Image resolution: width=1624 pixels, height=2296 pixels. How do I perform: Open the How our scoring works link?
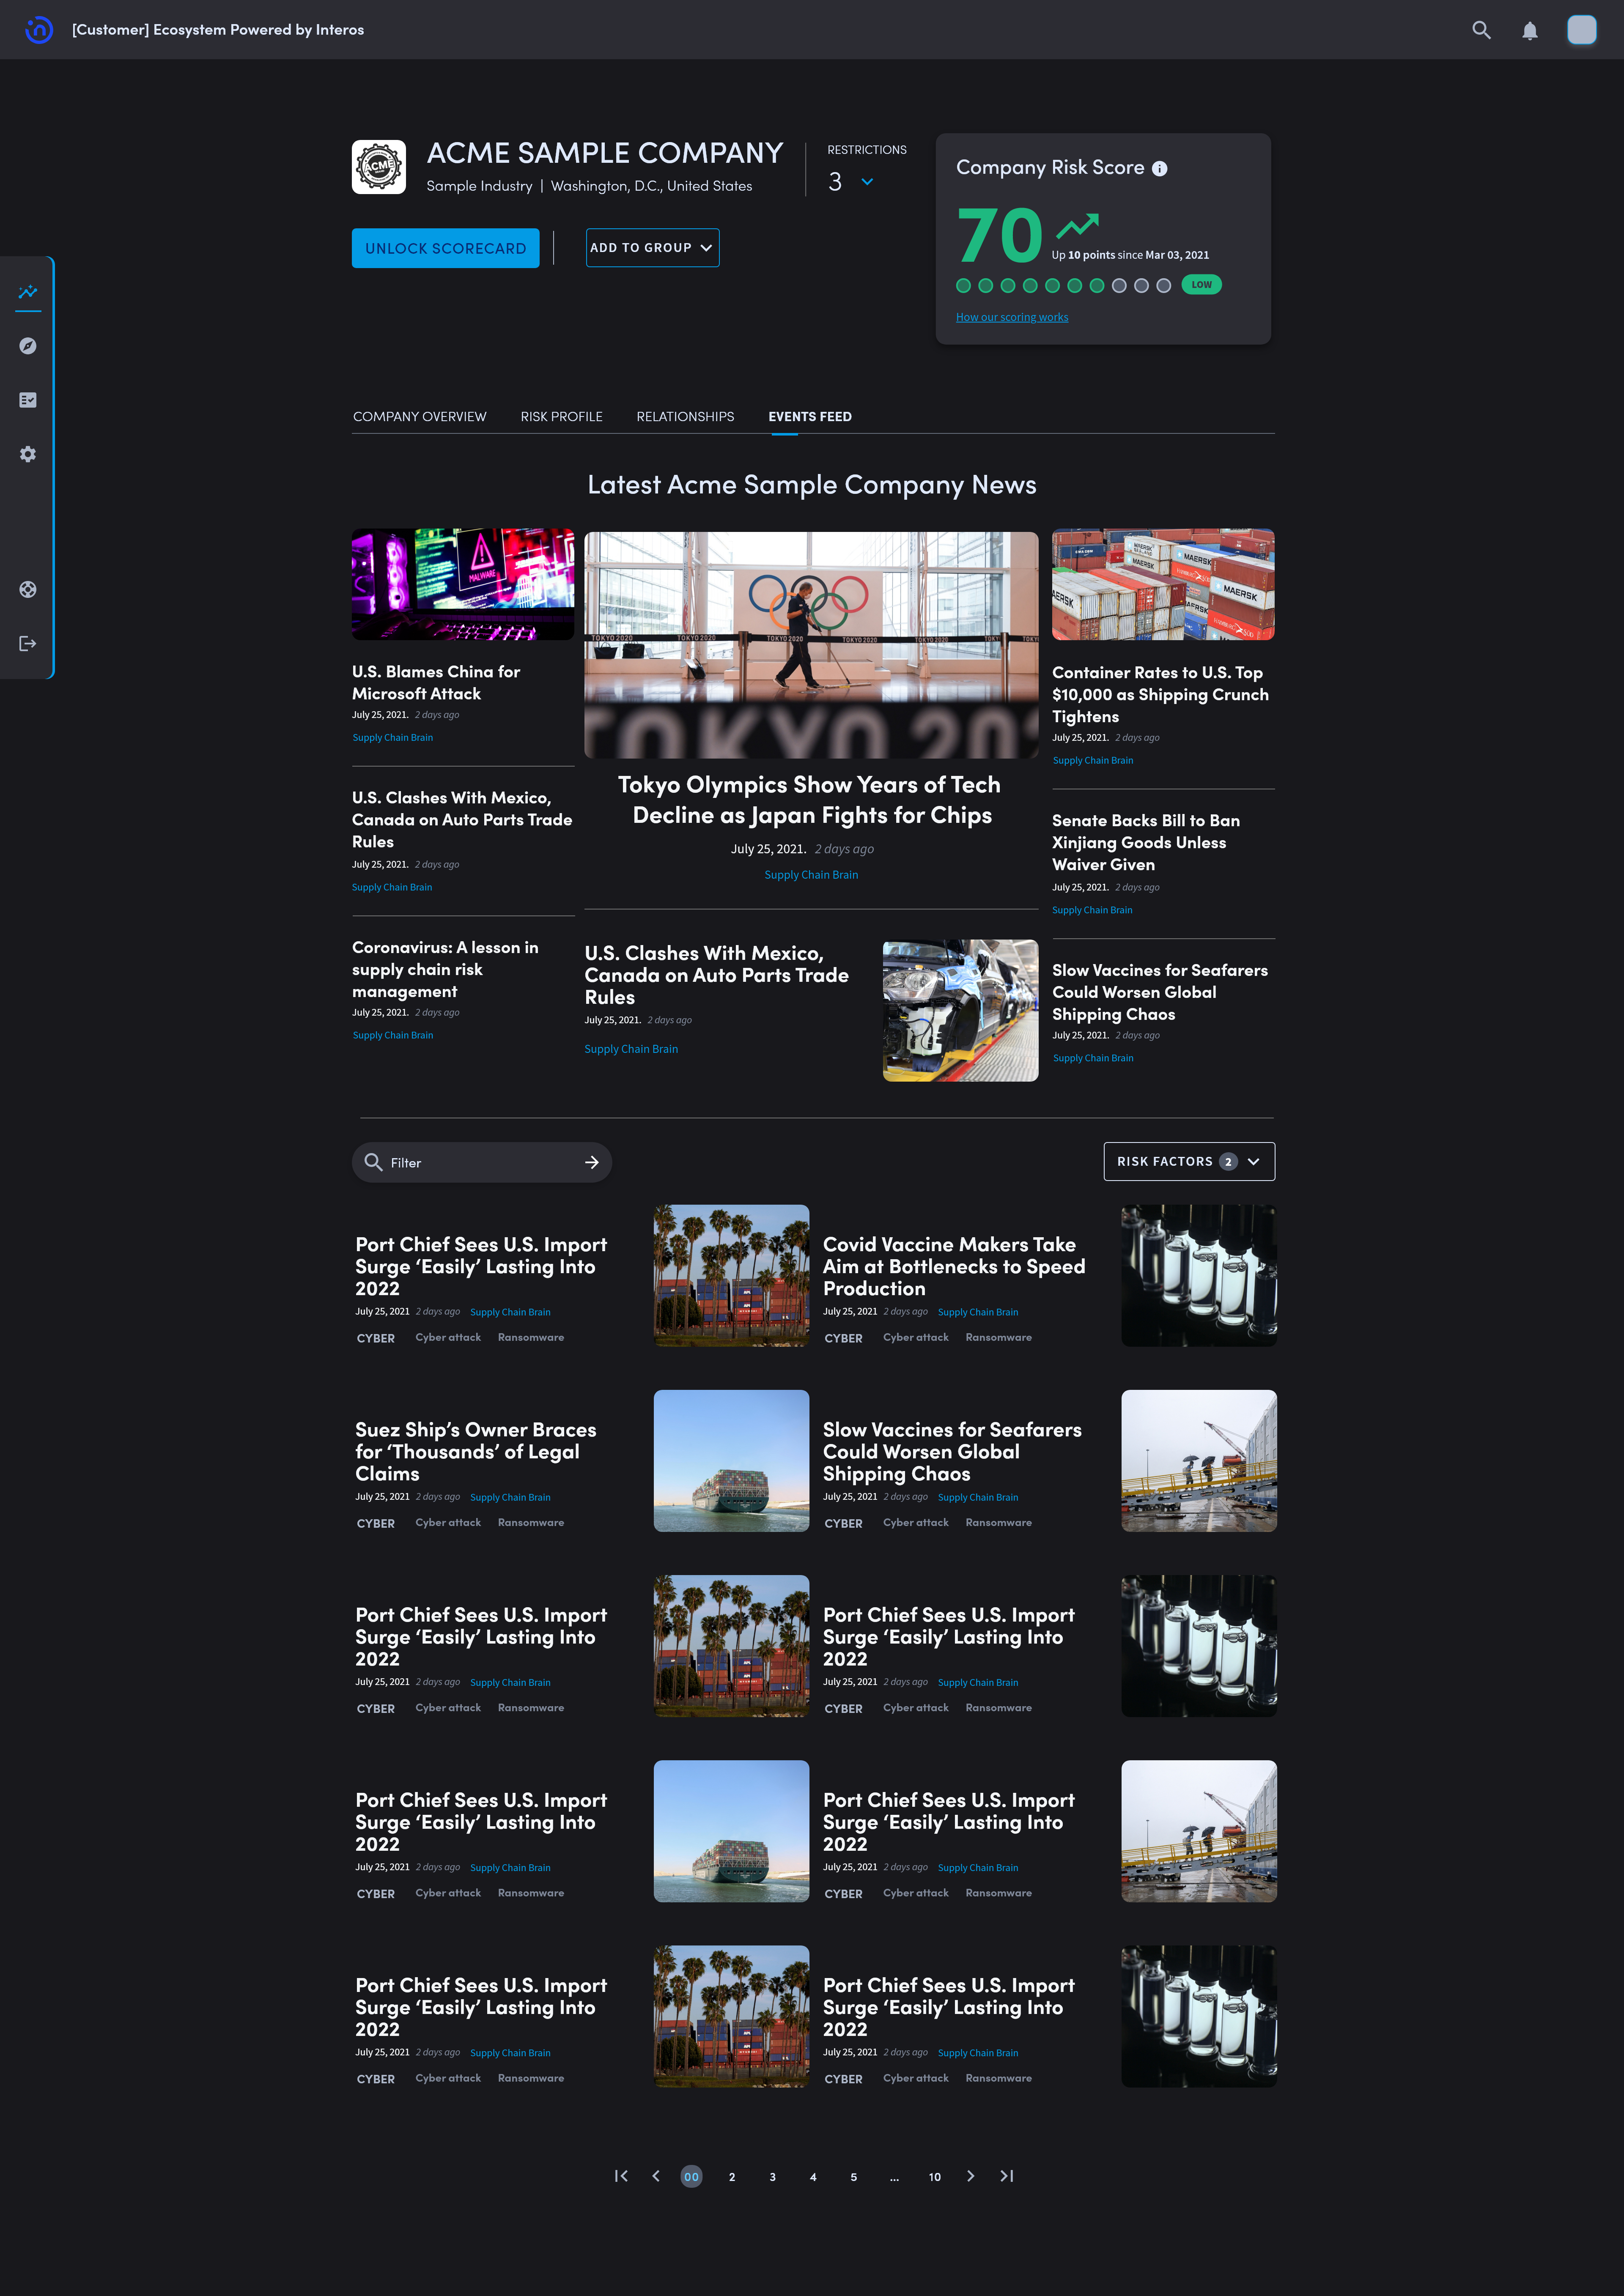click(x=1011, y=317)
